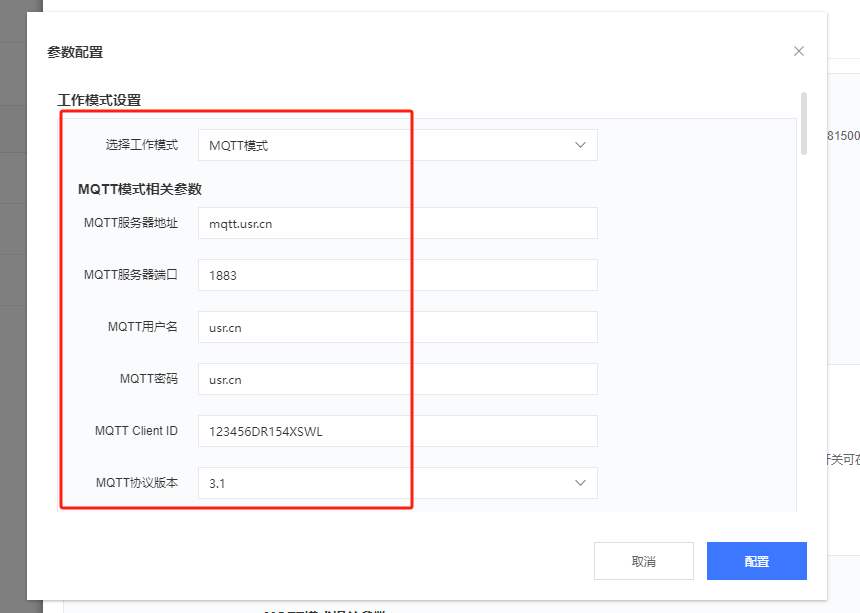Open the MQTT协议版本 dropdown showing 3.1

point(398,483)
